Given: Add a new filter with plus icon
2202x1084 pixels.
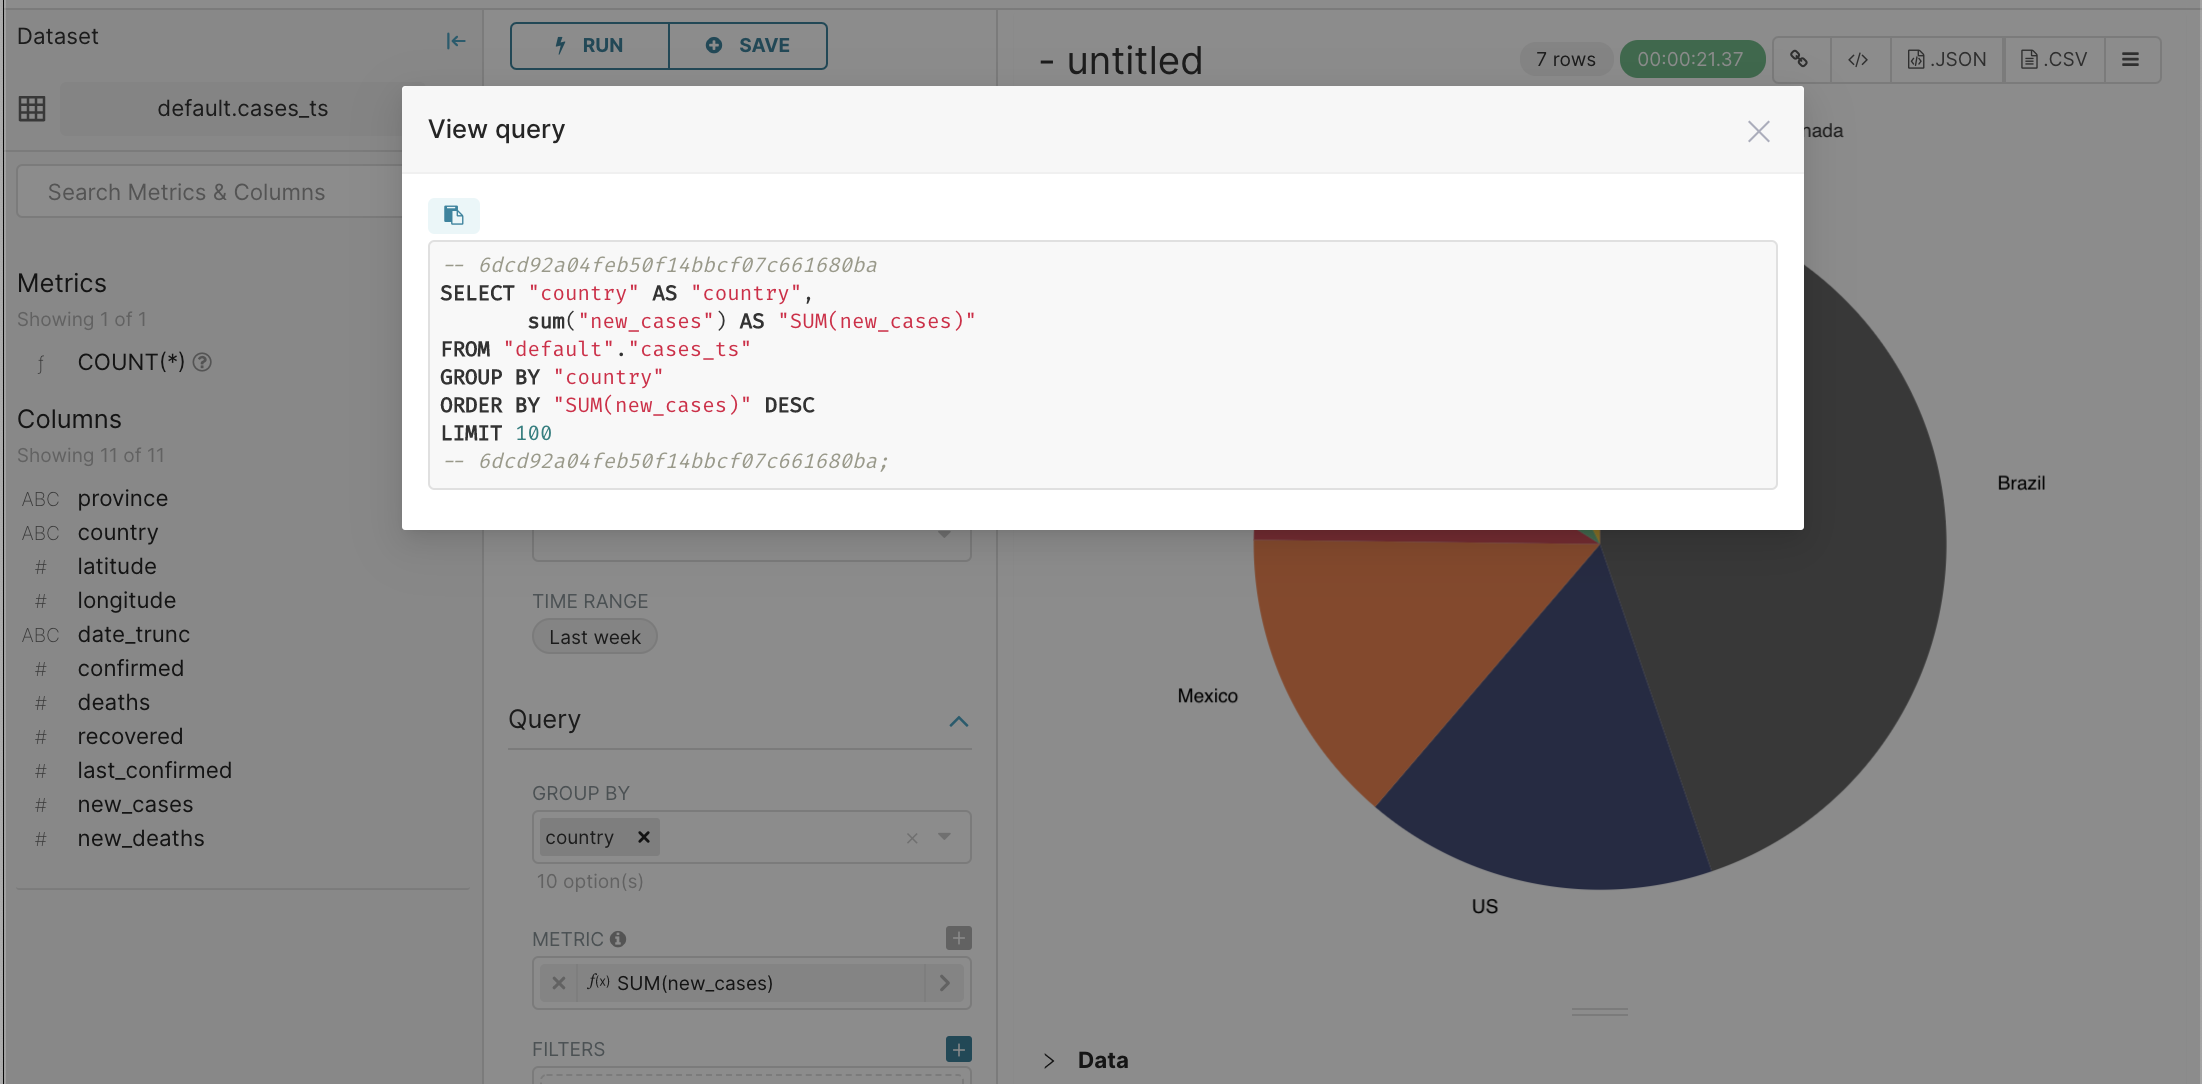Looking at the screenshot, I should [x=958, y=1049].
